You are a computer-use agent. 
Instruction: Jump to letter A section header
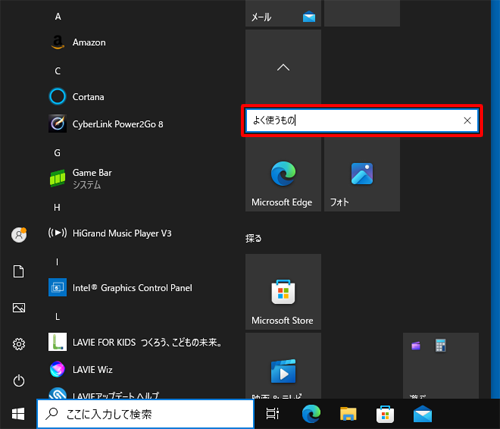tap(58, 16)
